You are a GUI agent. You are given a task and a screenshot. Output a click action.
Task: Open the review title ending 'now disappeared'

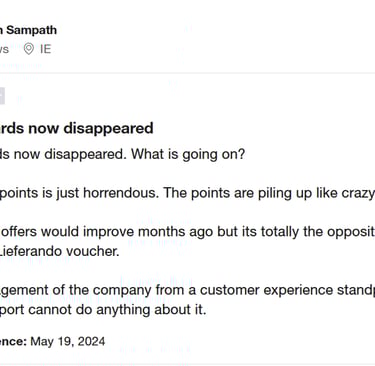point(77,128)
